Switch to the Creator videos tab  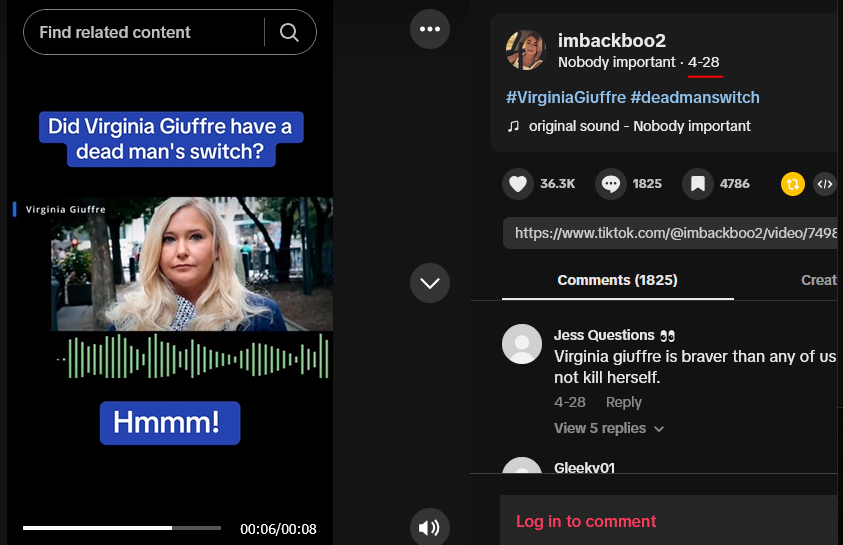[819, 280]
